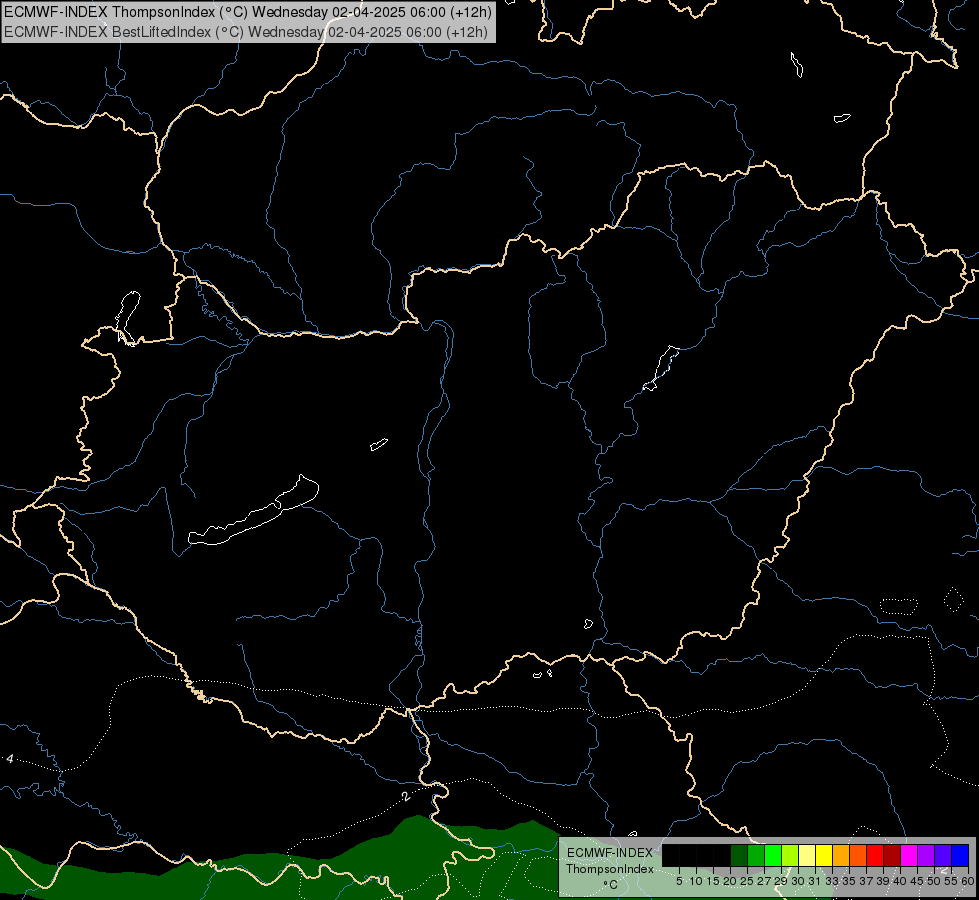The image size is (979, 900).
Task: Select the bright yellow 31-33 legend swatch
Action: pyautogui.click(x=824, y=855)
